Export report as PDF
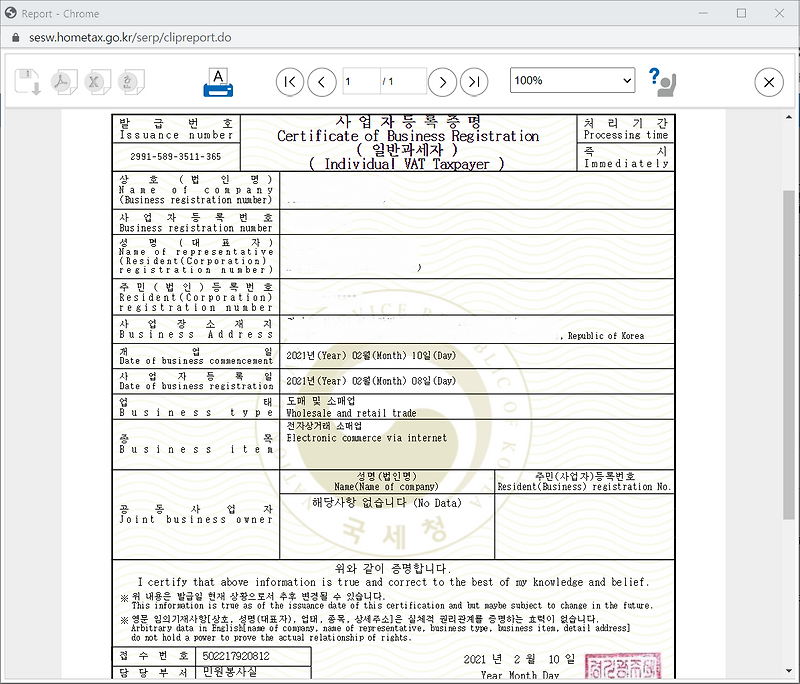This screenshot has height=684, width=800. [64, 82]
